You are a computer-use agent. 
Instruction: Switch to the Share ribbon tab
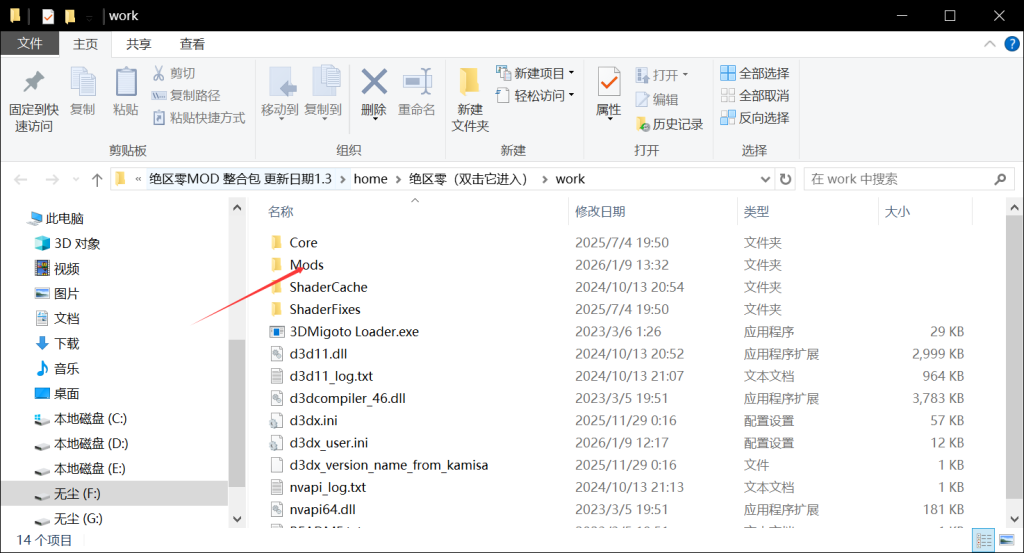point(138,44)
